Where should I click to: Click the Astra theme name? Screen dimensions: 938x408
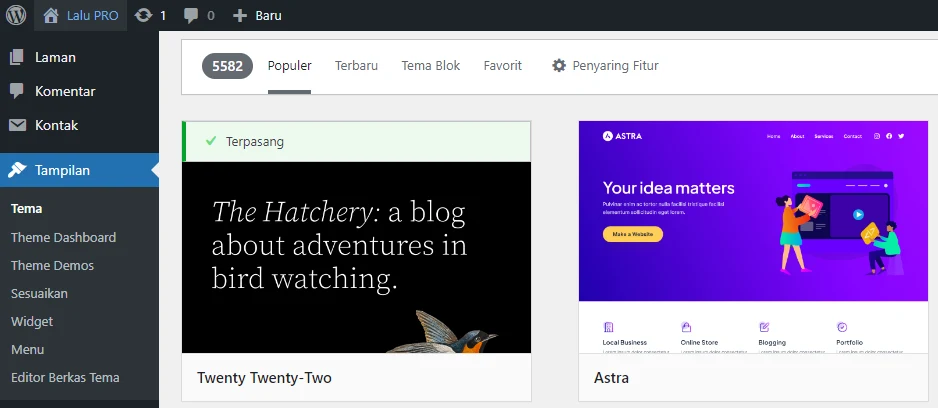point(611,378)
